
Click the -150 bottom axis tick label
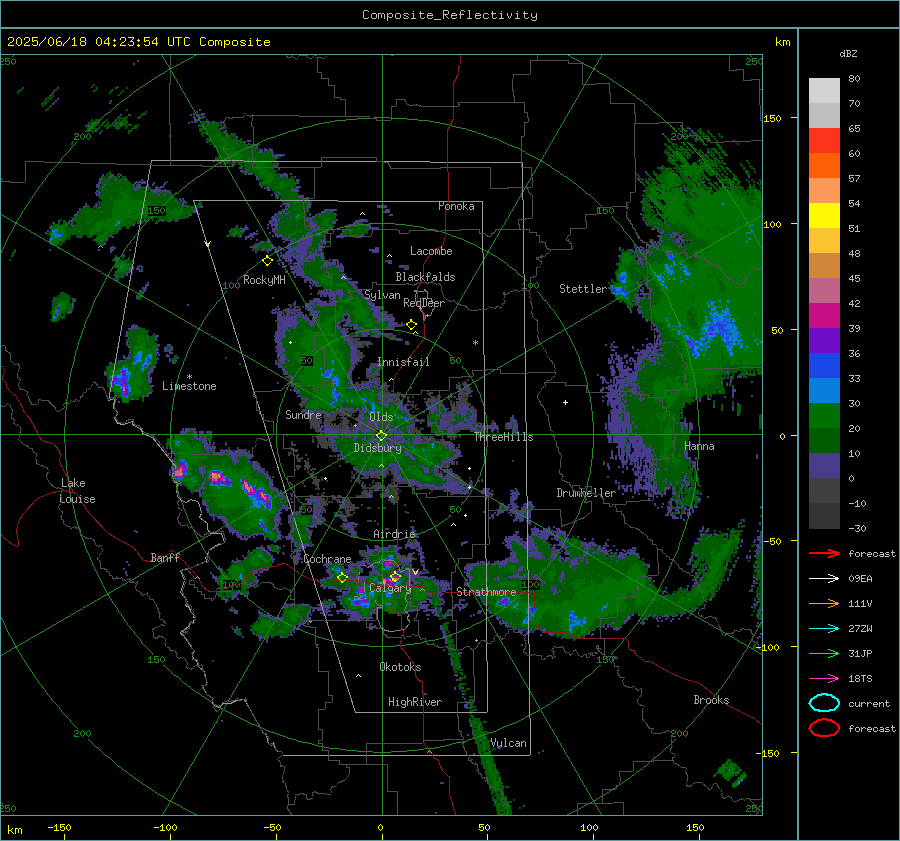pyautogui.click(x=59, y=828)
